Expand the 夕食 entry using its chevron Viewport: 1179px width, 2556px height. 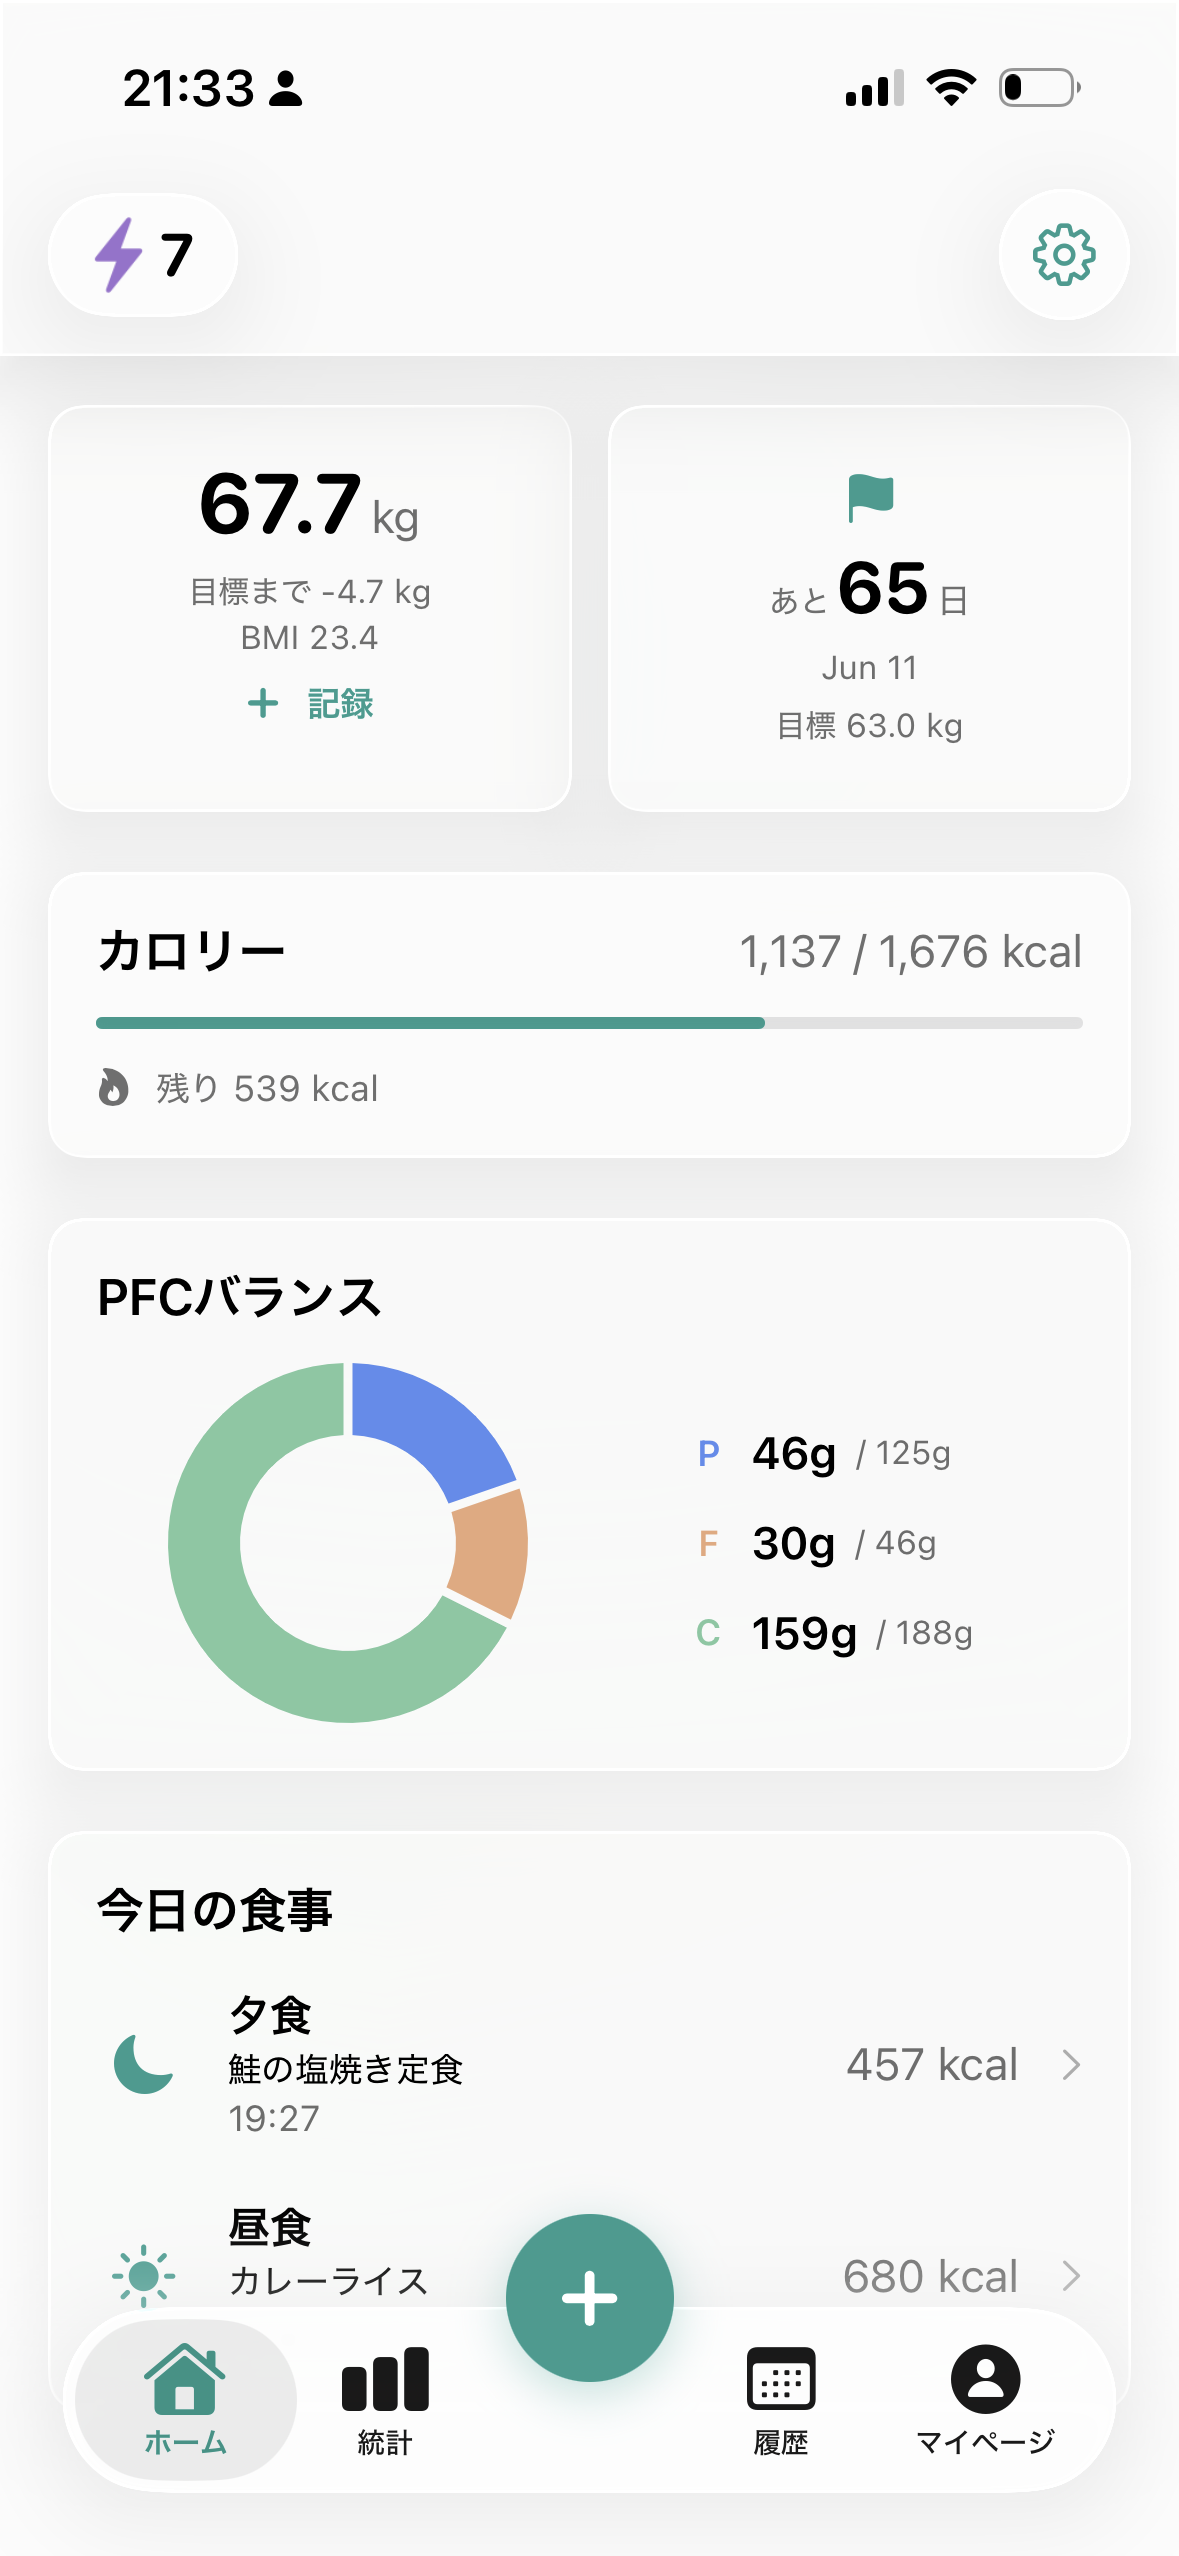coord(1071,2065)
